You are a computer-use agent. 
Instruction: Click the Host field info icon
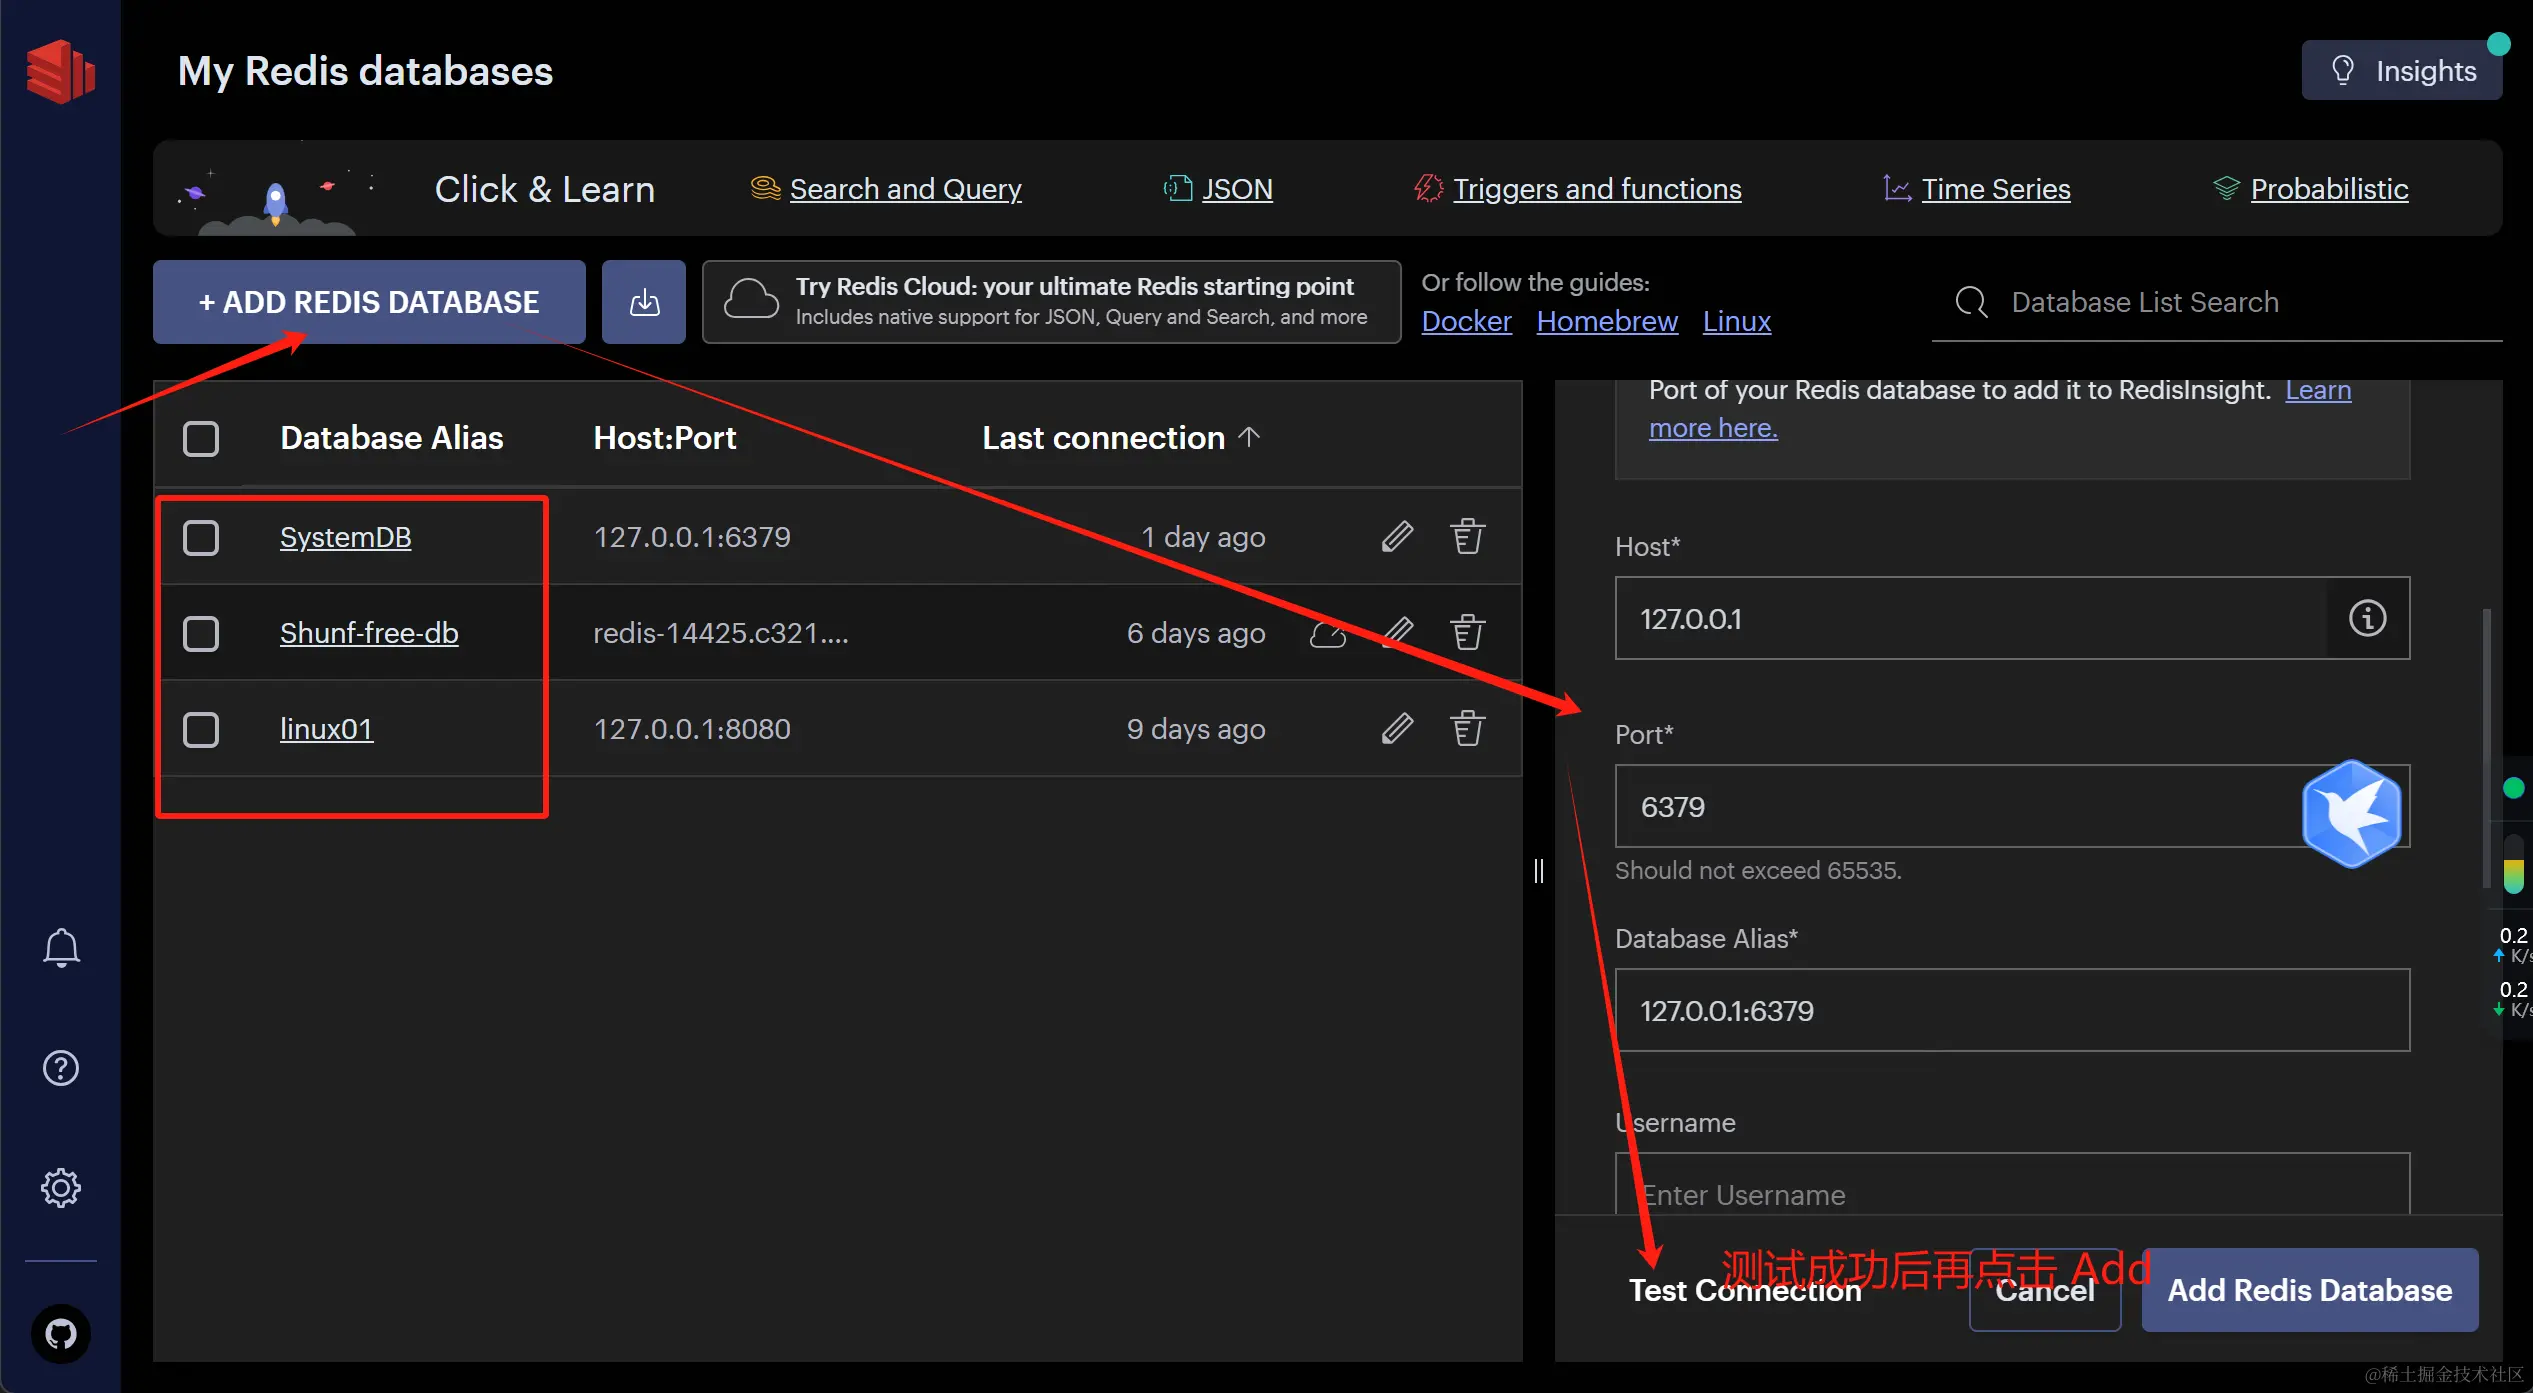click(x=2367, y=618)
